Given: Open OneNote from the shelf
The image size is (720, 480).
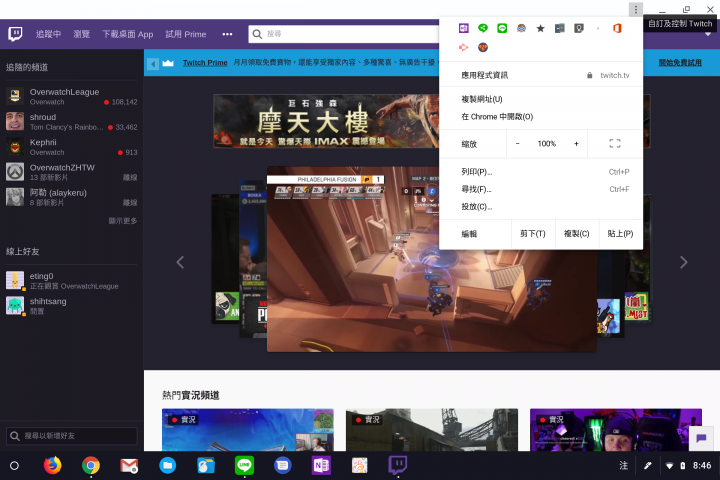Looking at the screenshot, I should [x=321, y=465].
